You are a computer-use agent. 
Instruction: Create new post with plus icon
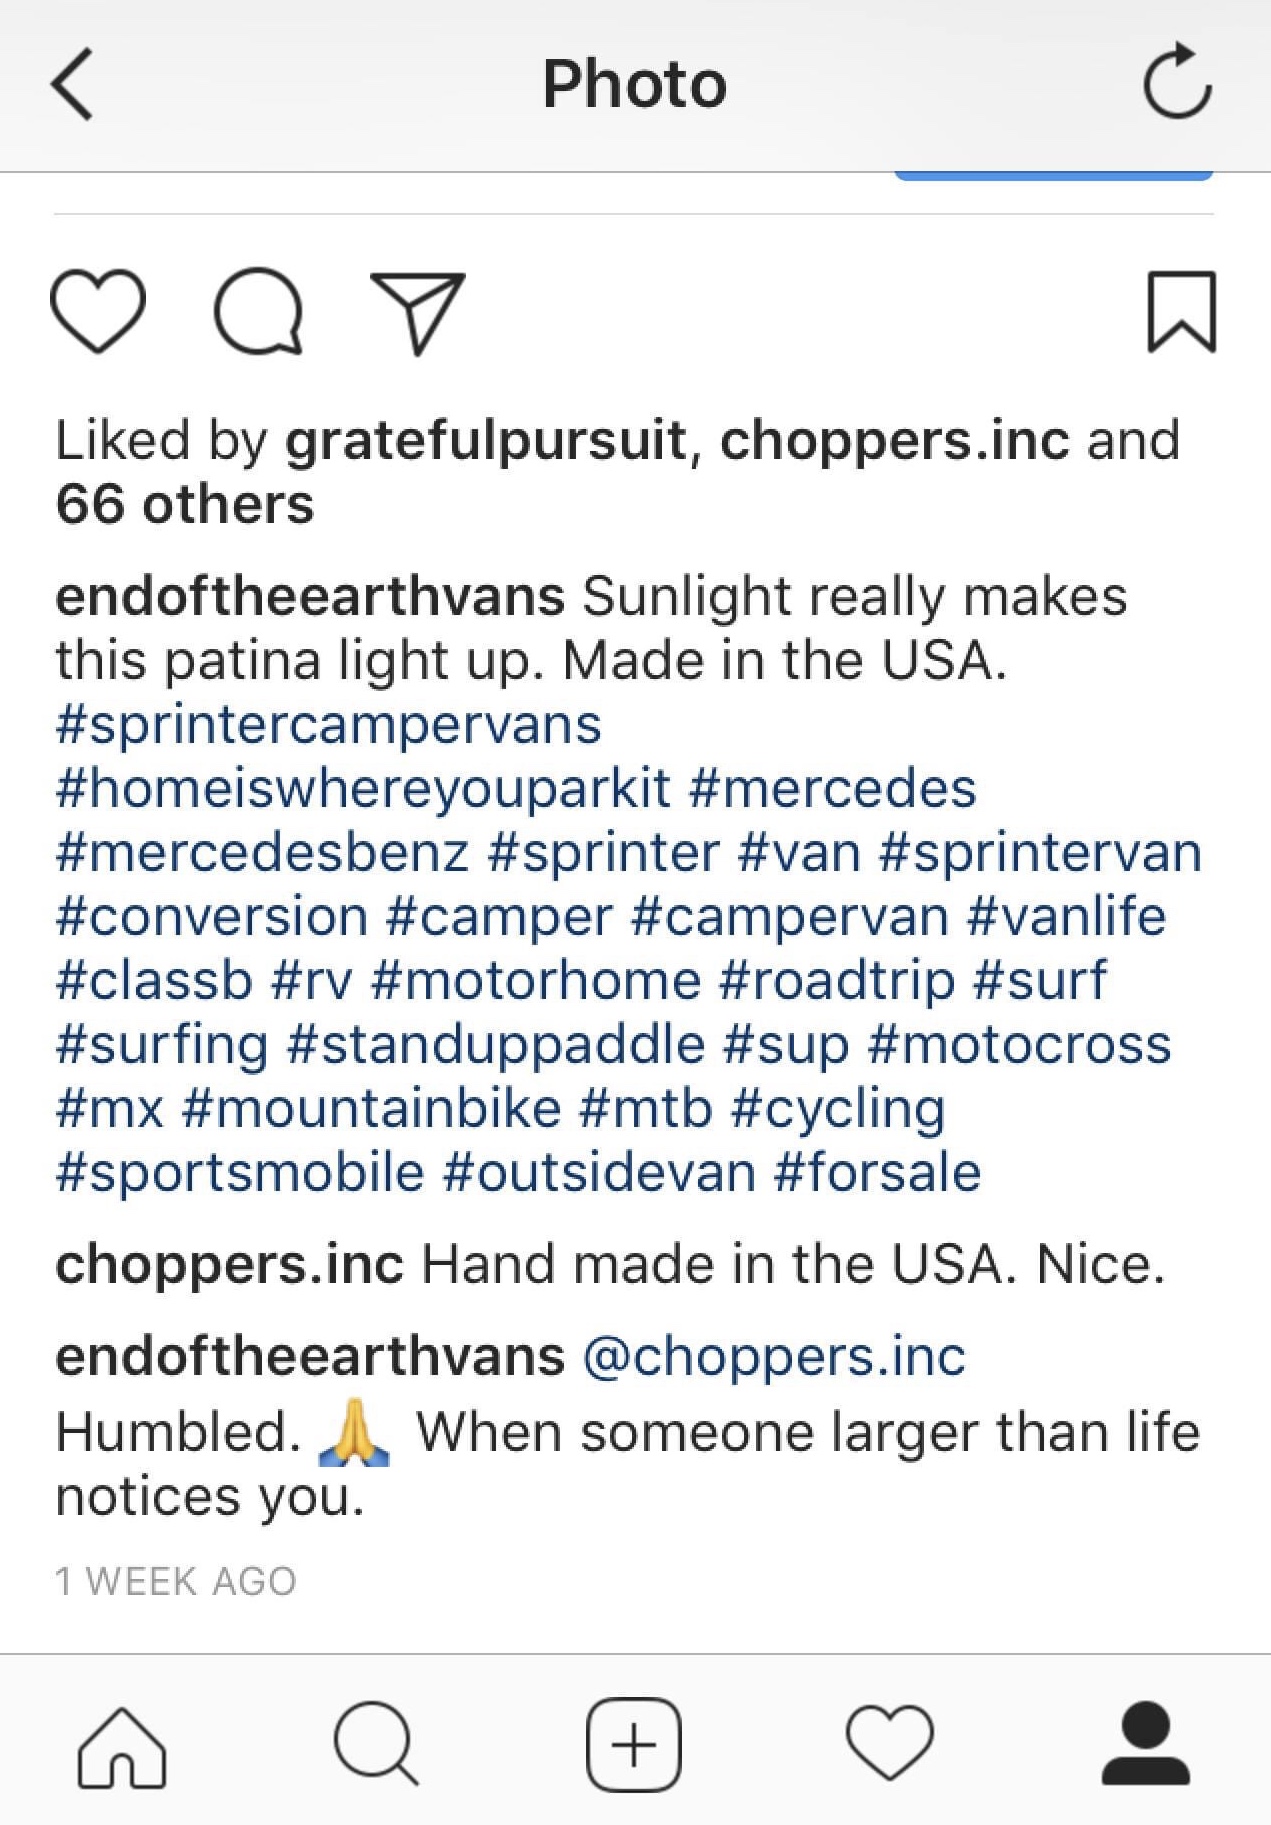[x=634, y=1745]
